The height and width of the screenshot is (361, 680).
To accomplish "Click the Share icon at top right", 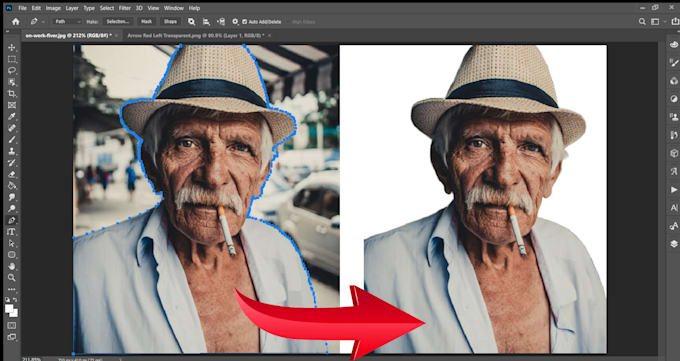I will pyautogui.click(x=675, y=21).
